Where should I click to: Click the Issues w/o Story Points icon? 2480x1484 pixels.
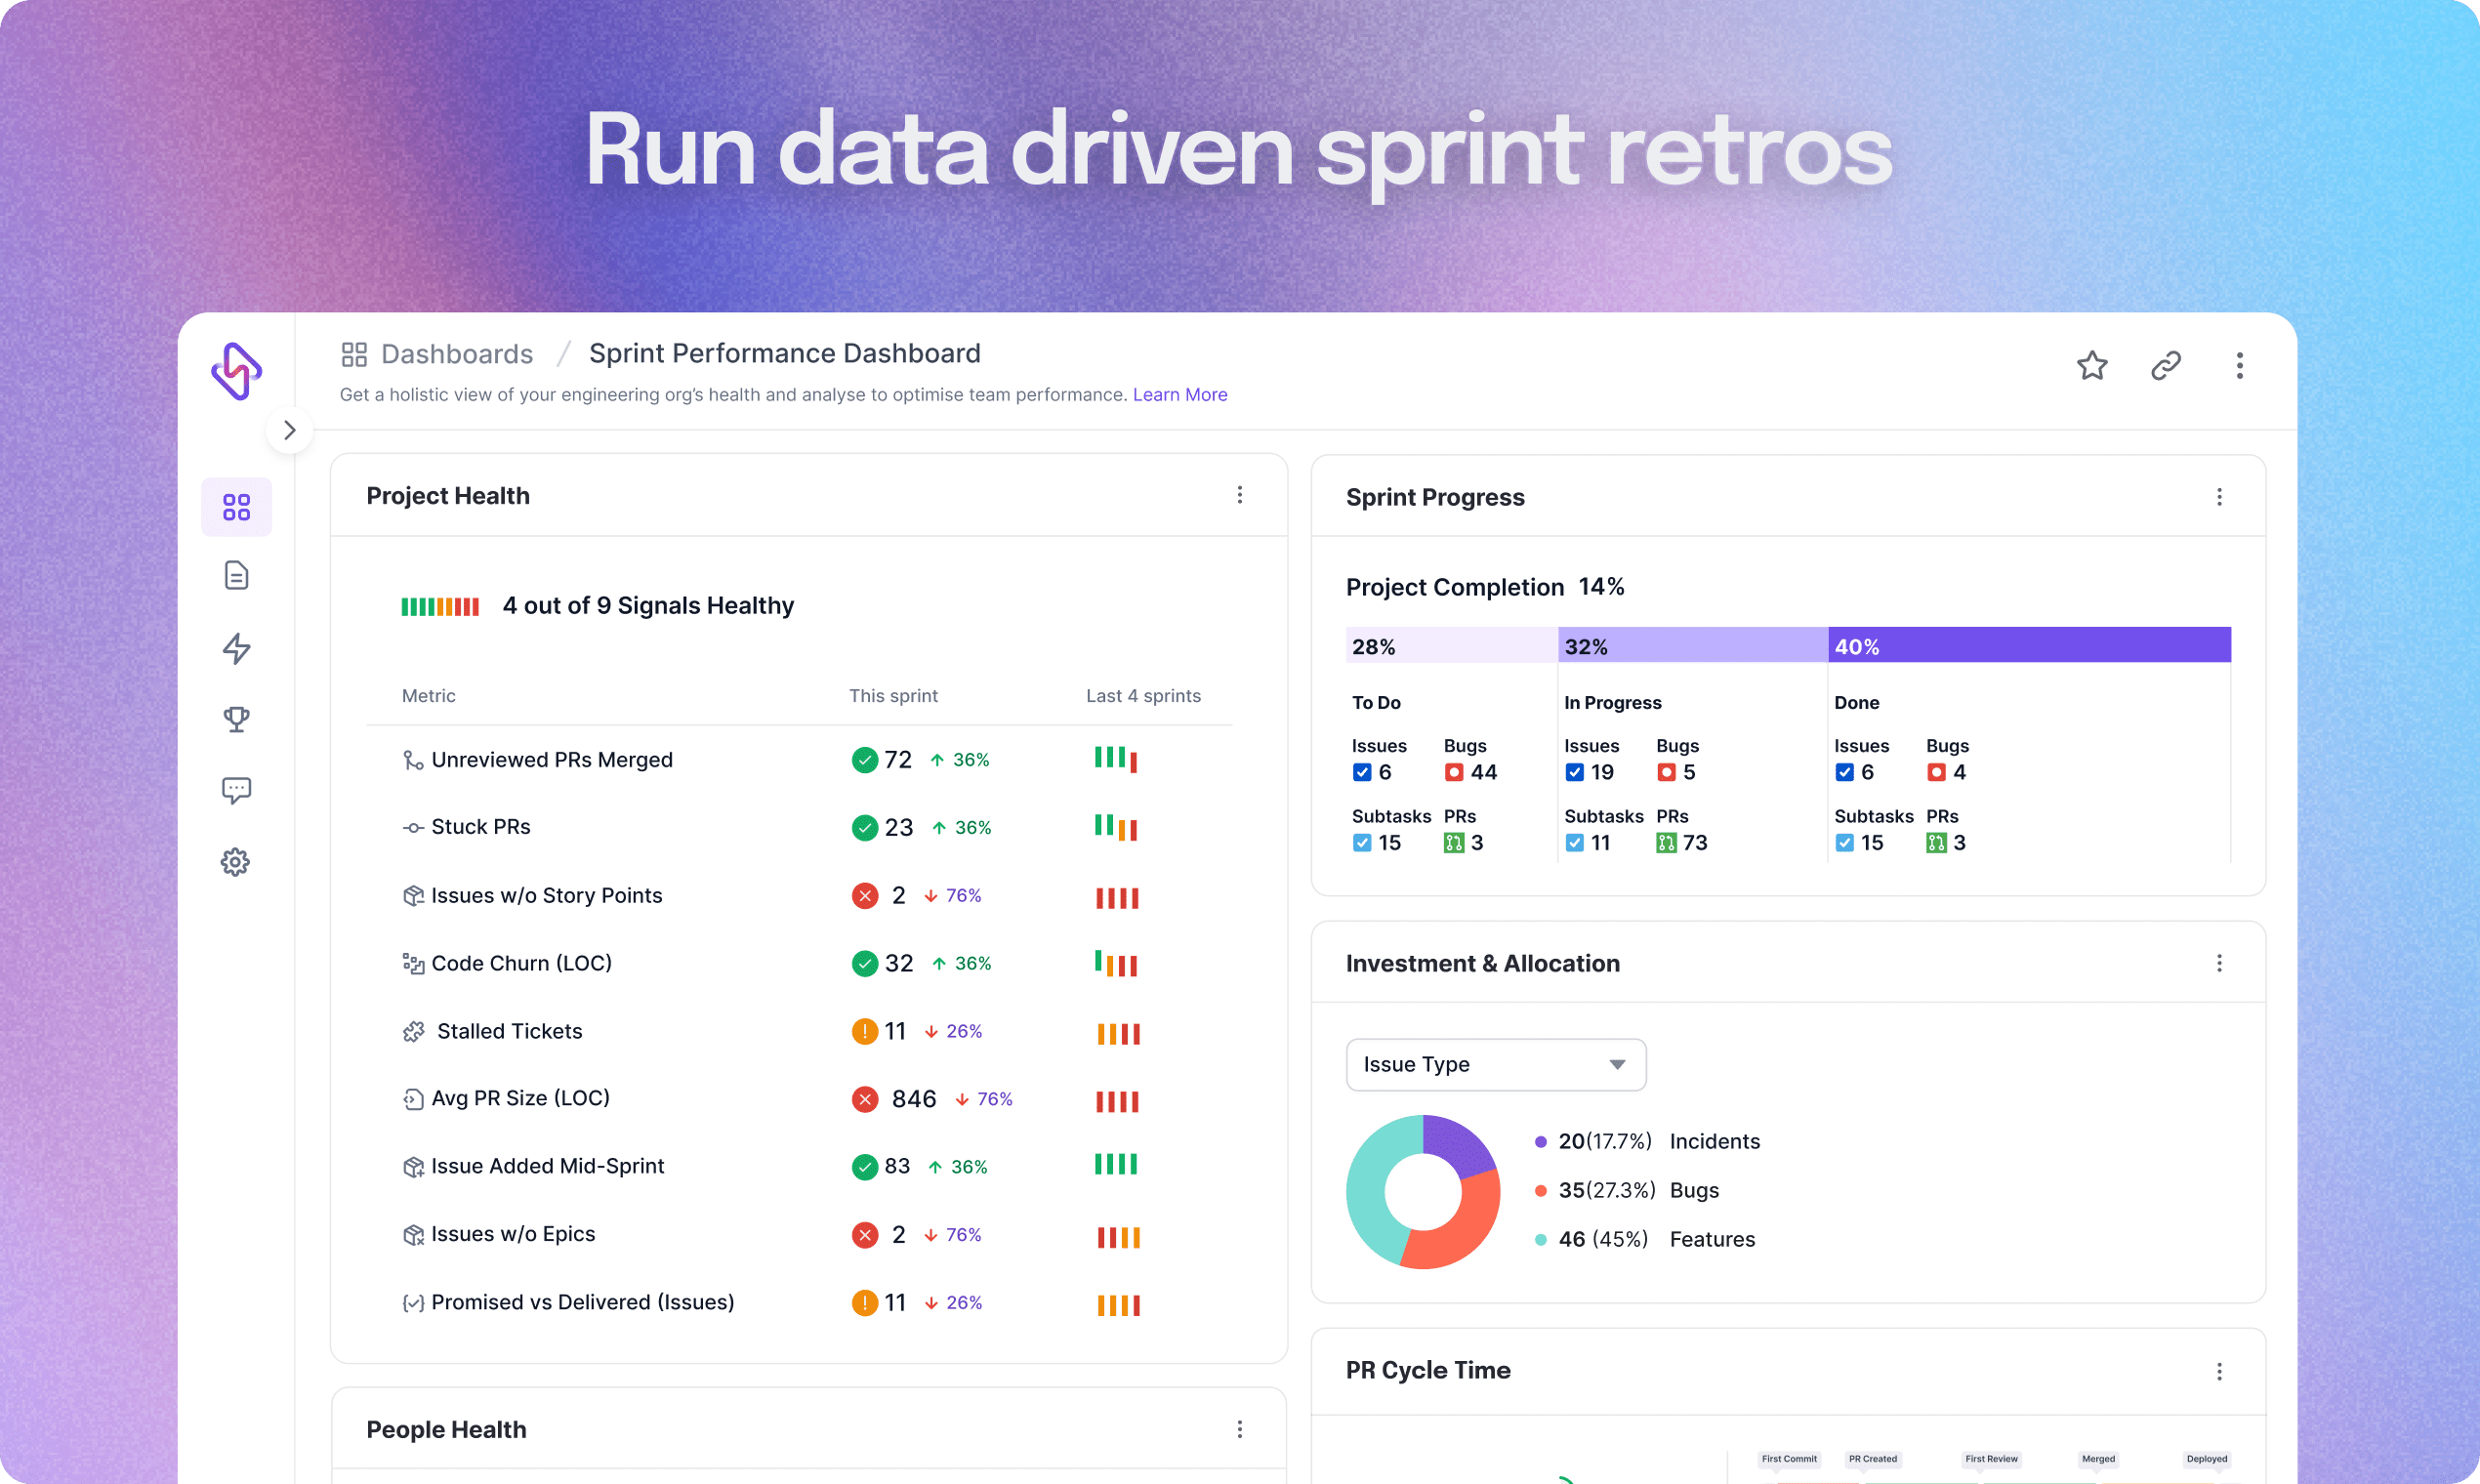click(413, 896)
